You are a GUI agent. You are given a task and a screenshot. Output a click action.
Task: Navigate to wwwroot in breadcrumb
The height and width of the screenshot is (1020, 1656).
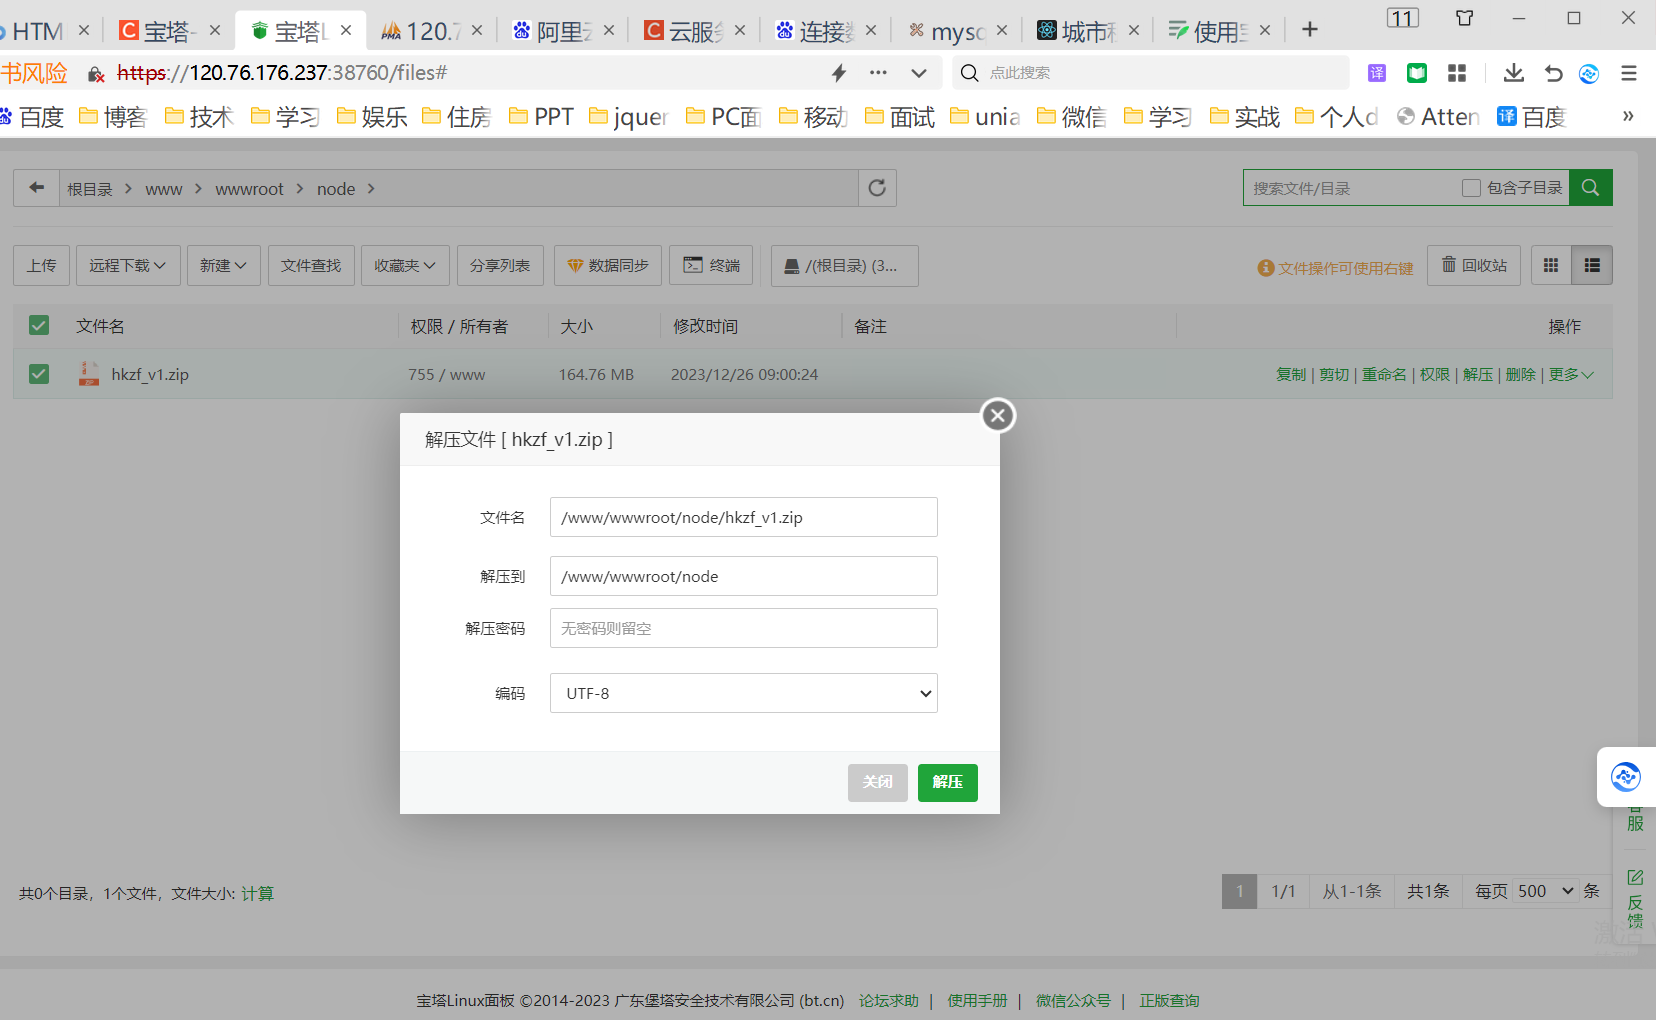point(249,189)
